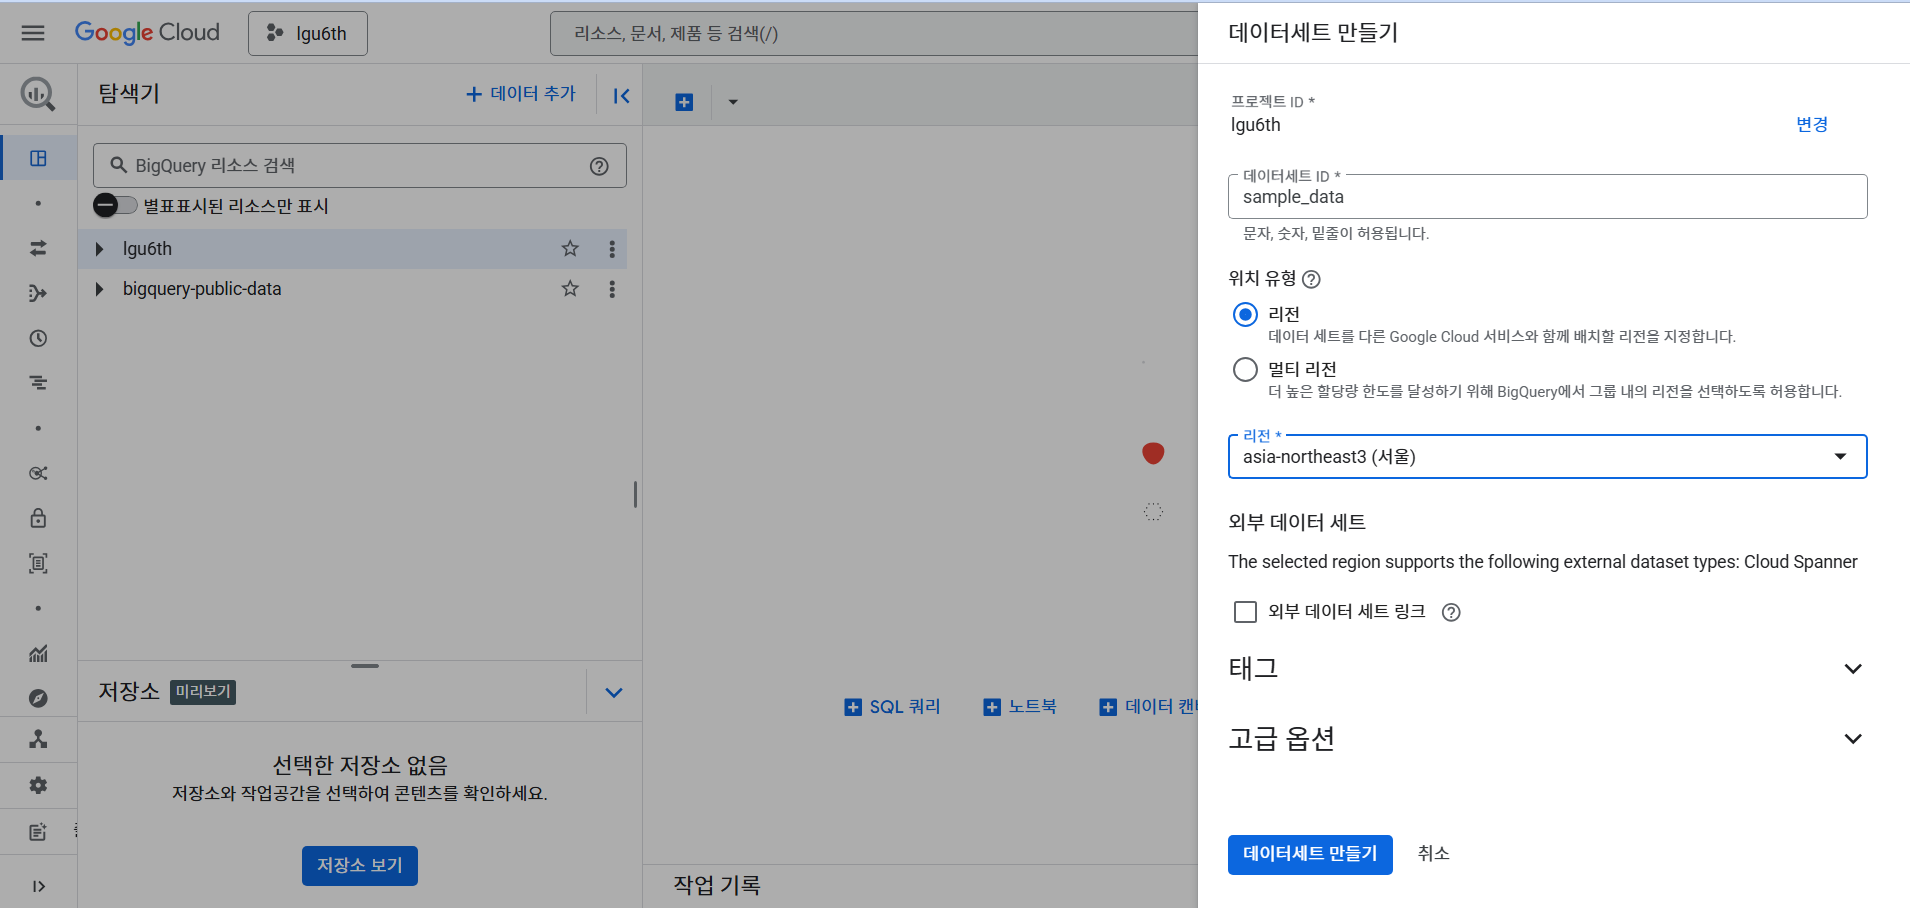Create new query tab plus icon
The width and height of the screenshot is (1910, 908).
coord(684,102)
